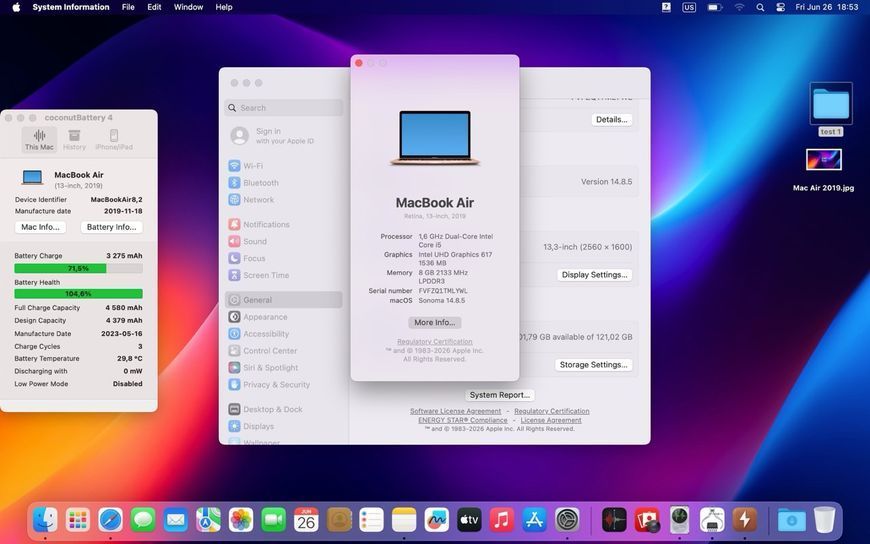Select Mac Air 2019.jpg desktop thumbnail
Viewport: 870px width, 544px height.
[823, 160]
